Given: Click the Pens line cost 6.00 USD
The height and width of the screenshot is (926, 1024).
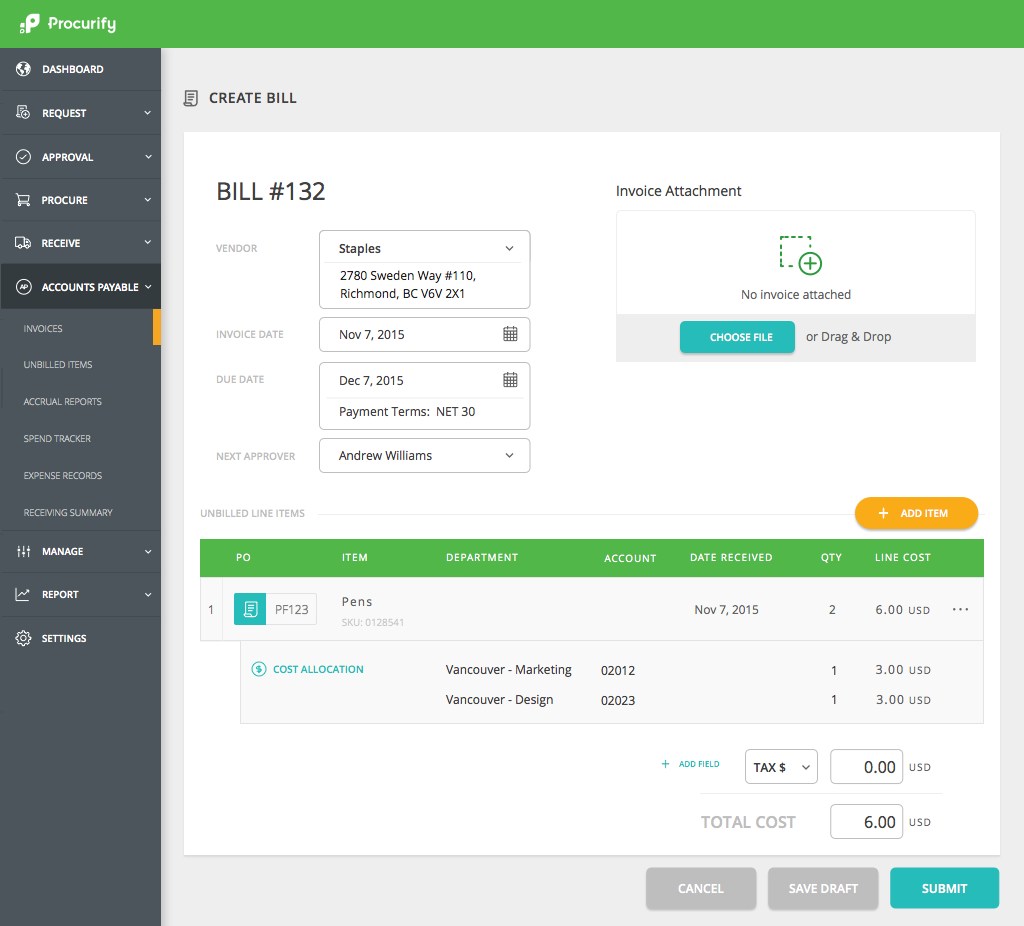Looking at the screenshot, I should (x=903, y=609).
